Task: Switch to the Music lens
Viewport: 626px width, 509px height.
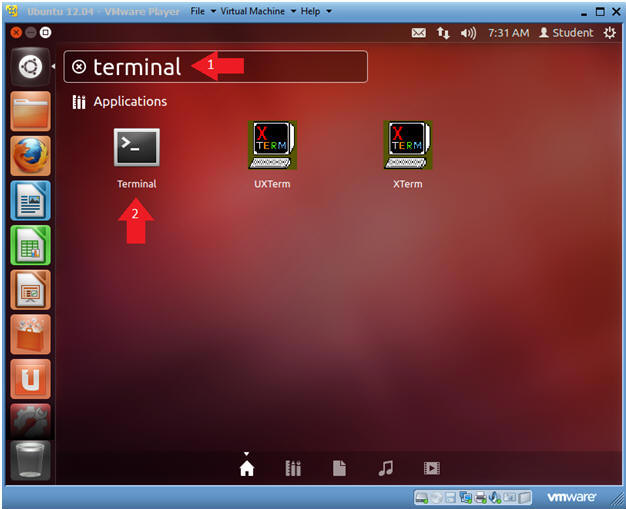Action: (x=386, y=468)
